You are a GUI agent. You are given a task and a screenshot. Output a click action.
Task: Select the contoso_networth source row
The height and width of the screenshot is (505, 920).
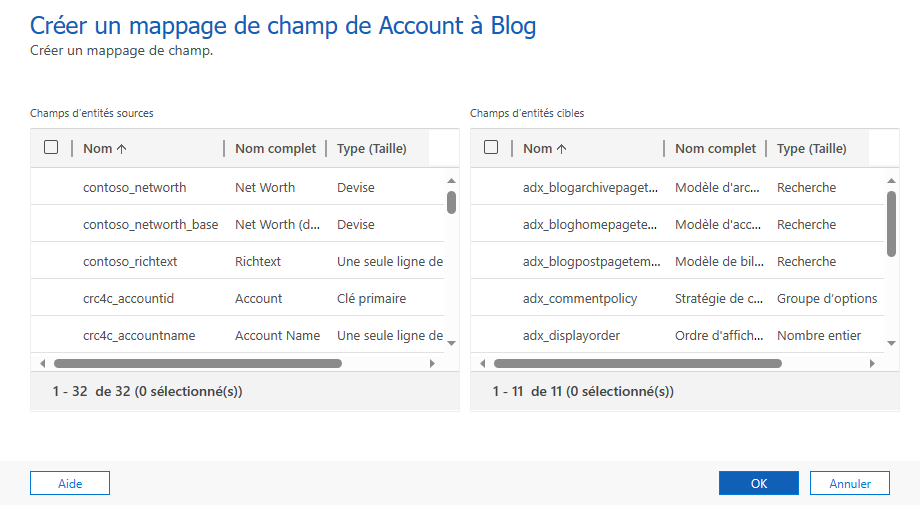click(134, 188)
